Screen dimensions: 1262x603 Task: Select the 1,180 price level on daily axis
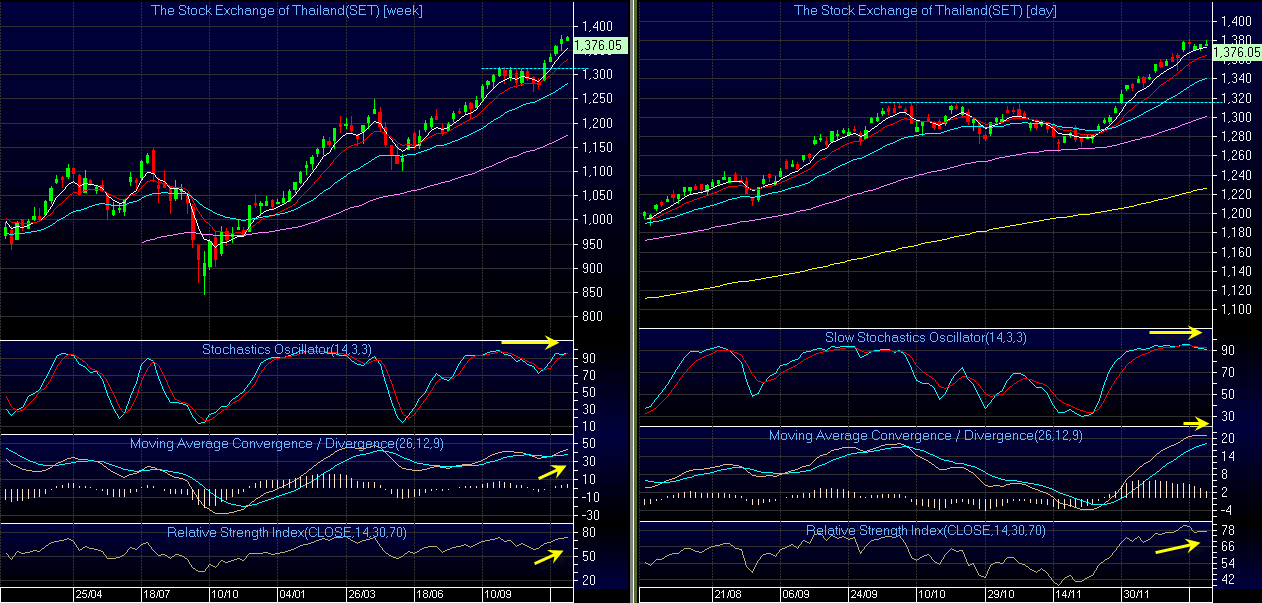[x=1235, y=233]
